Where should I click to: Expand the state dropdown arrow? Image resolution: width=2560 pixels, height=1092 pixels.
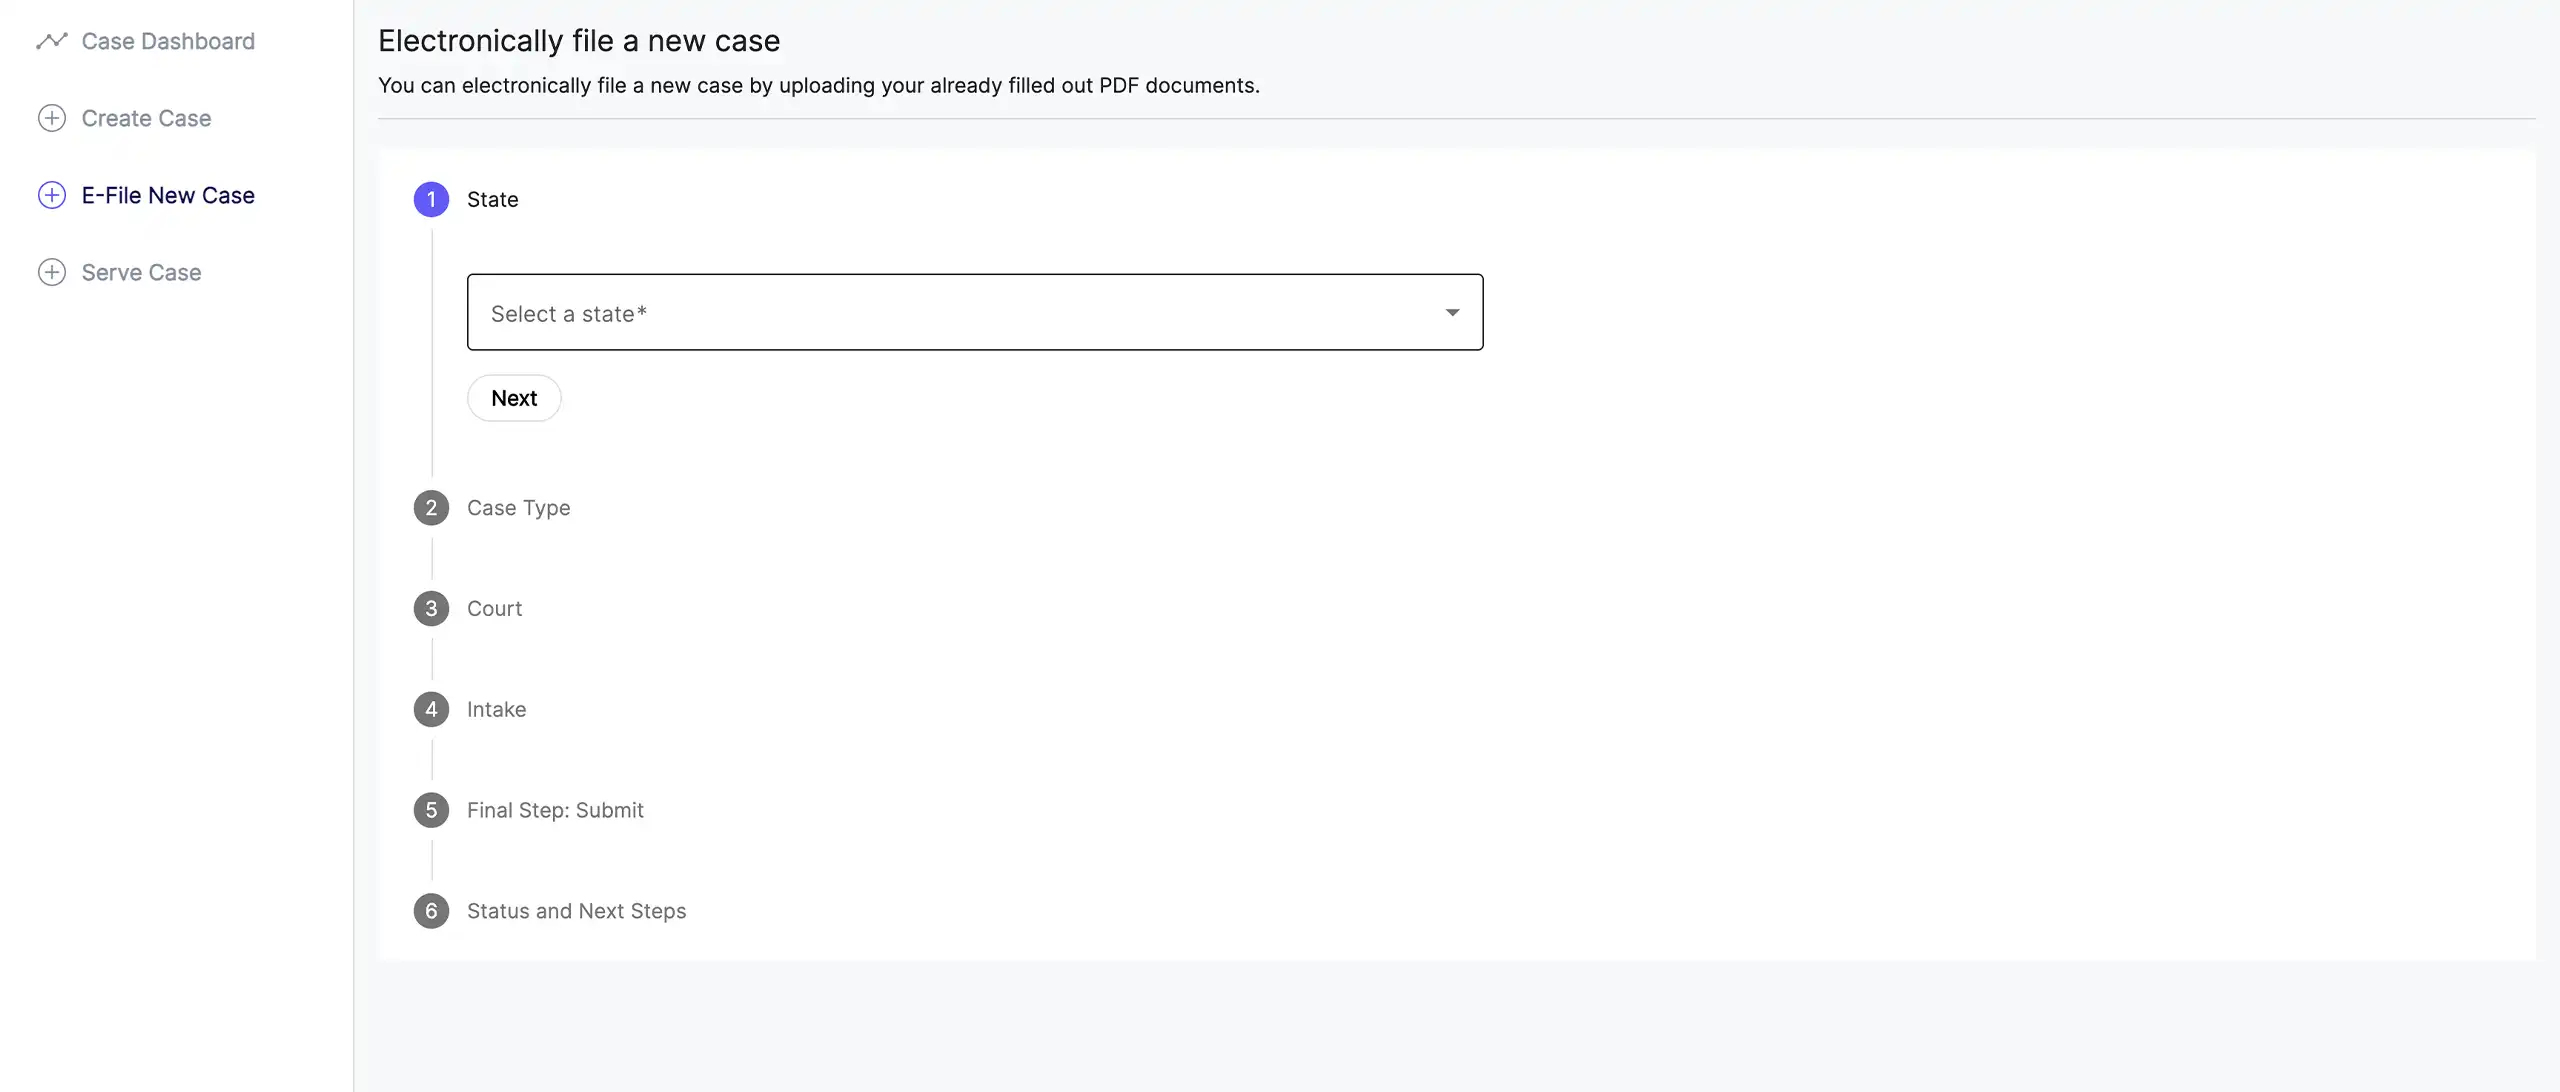1452,313
